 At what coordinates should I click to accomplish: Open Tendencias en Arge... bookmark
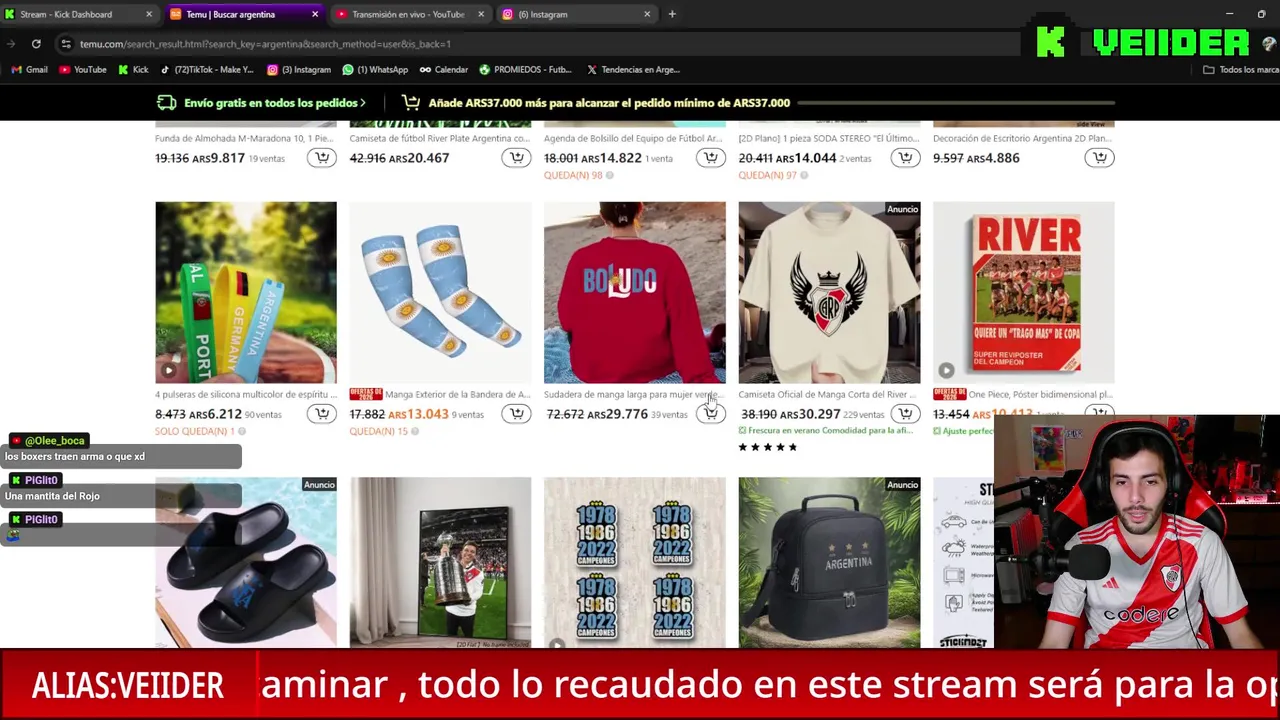[633, 70]
